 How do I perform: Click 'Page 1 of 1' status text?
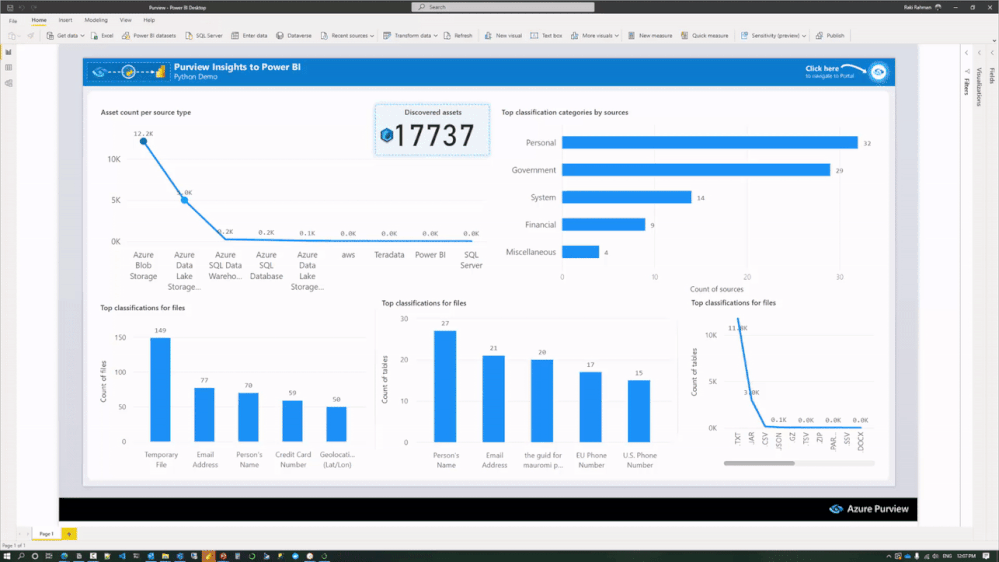[x=13, y=545]
